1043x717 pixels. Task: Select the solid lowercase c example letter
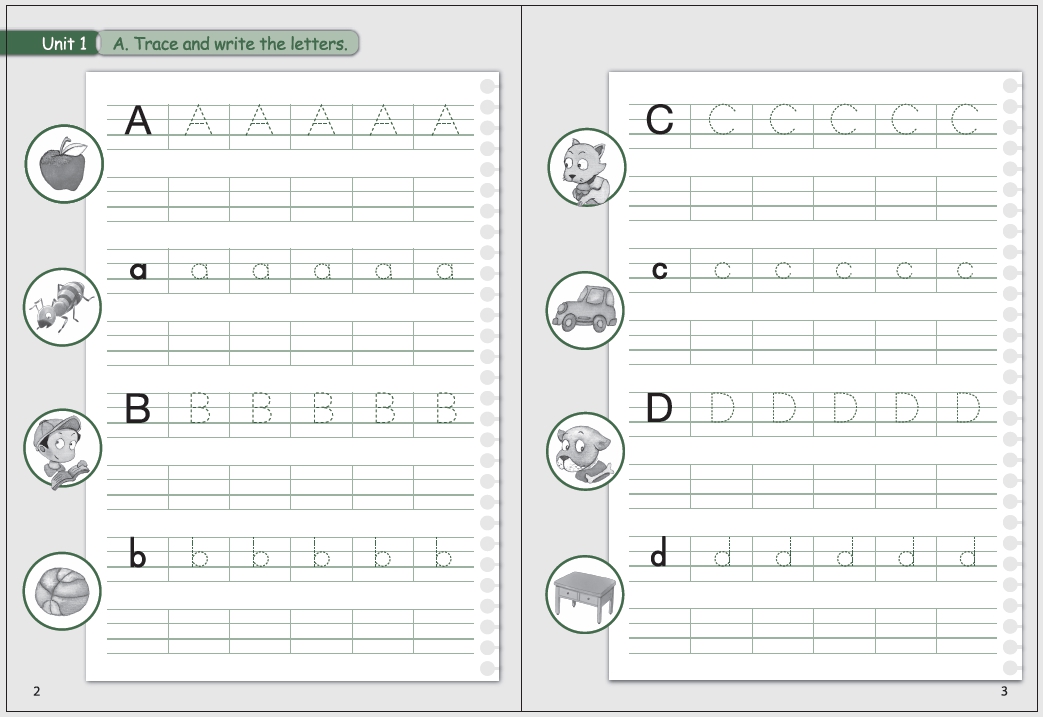point(660,271)
